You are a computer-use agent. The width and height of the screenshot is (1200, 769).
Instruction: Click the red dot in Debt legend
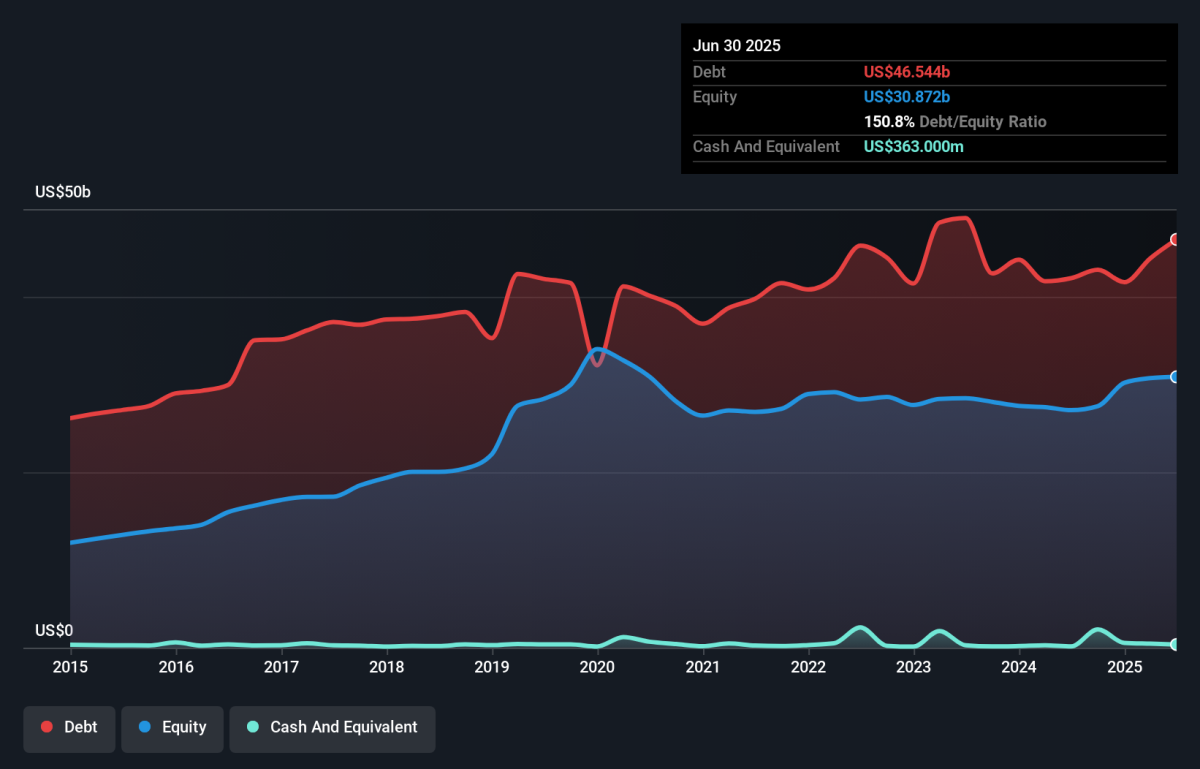[x=47, y=727]
